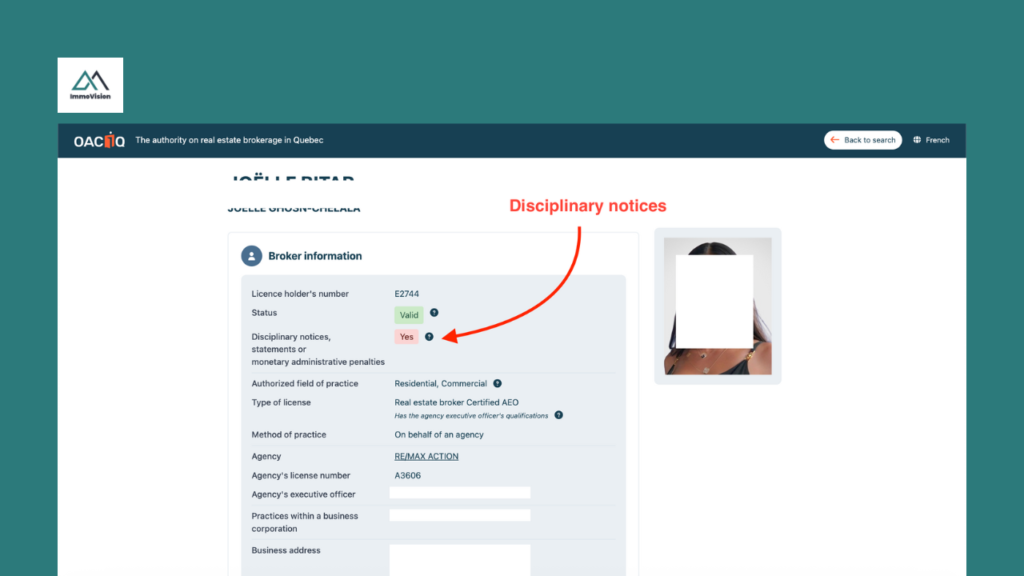
Task: Click the Agency's executive officer input field
Action: click(x=460, y=492)
